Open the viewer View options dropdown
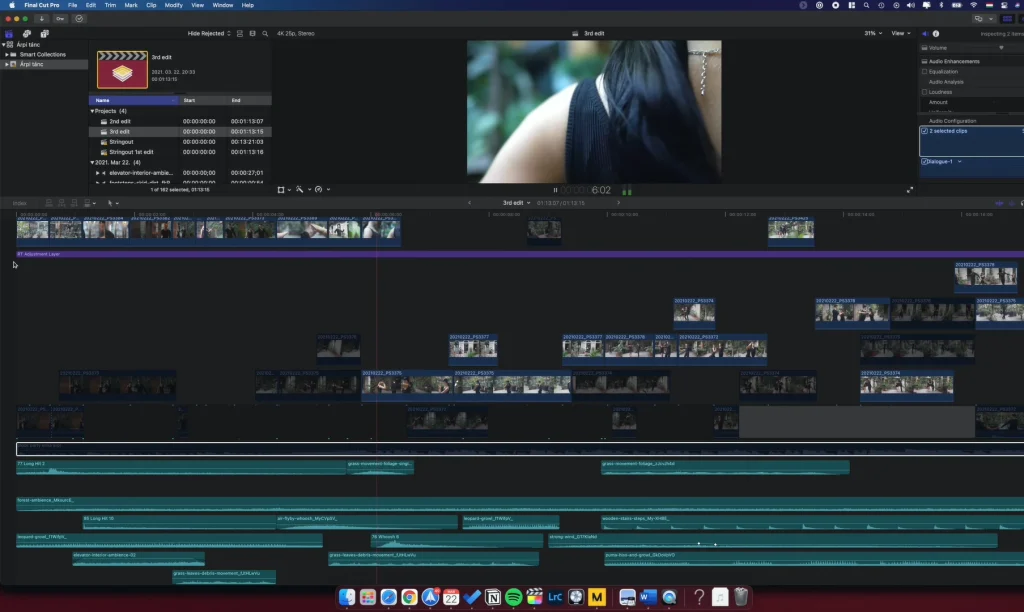Image resolution: width=1024 pixels, height=612 pixels. pyautogui.click(x=901, y=33)
